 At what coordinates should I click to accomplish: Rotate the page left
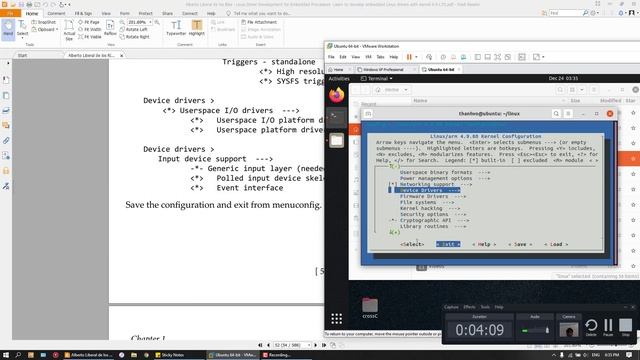tap(134, 29)
